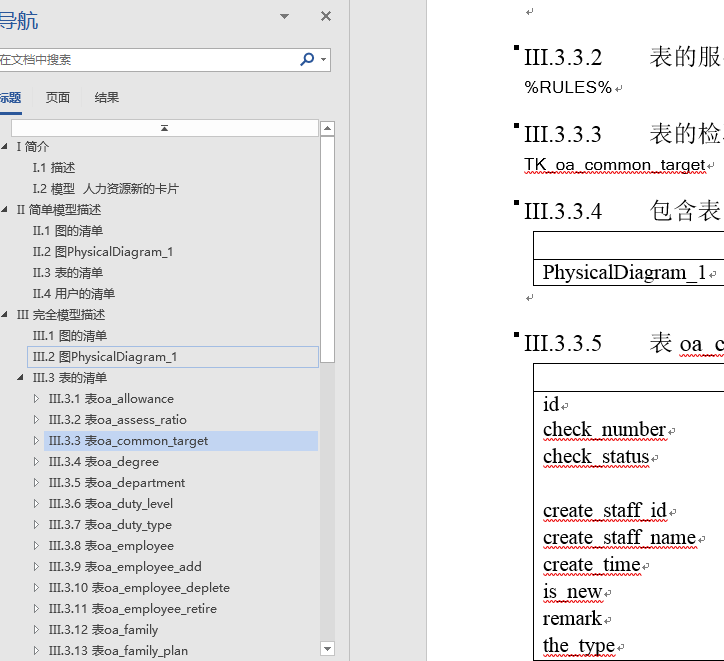Expand III.3.13 表oa_family_plan node
This screenshot has height=661, width=724.
(36, 650)
